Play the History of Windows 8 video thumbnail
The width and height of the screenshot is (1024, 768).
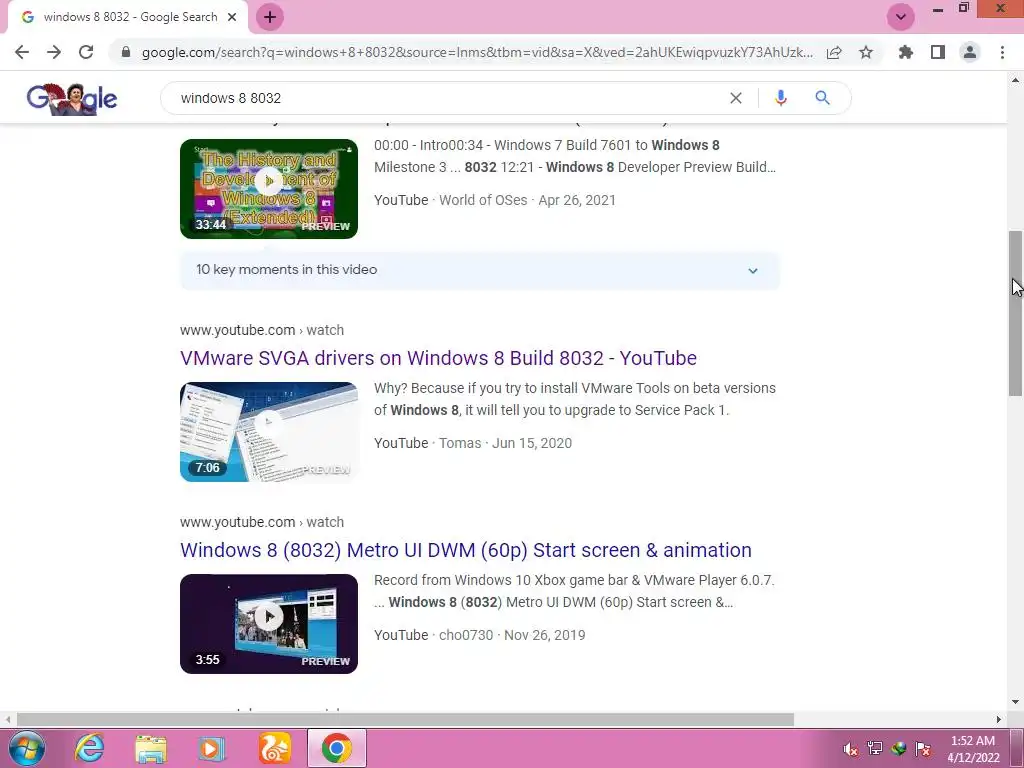point(269,189)
